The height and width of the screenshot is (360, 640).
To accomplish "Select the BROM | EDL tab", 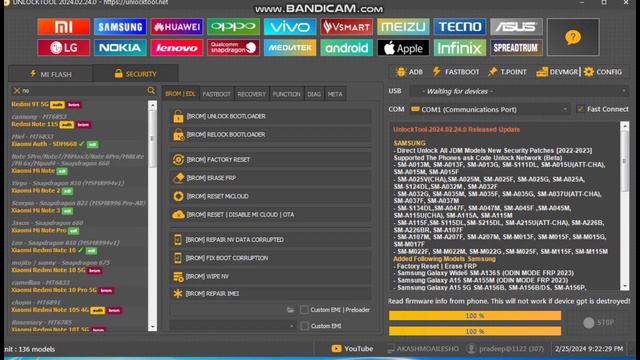I will [x=180, y=94].
